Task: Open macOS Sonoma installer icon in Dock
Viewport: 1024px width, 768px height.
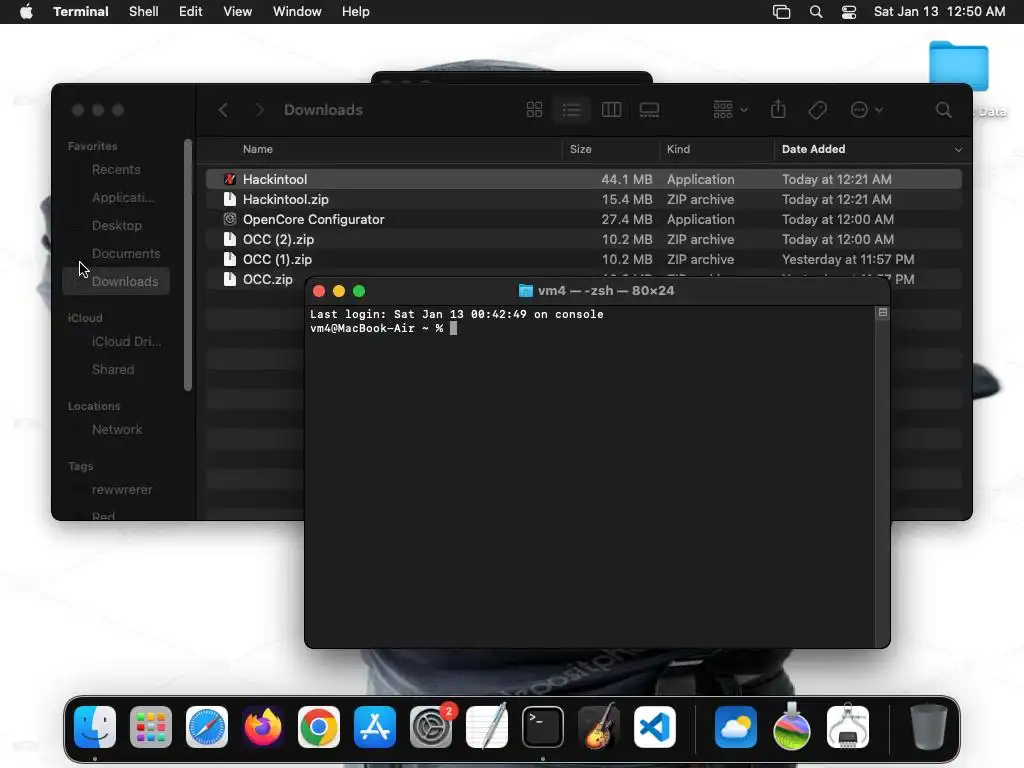Action: click(x=792, y=727)
